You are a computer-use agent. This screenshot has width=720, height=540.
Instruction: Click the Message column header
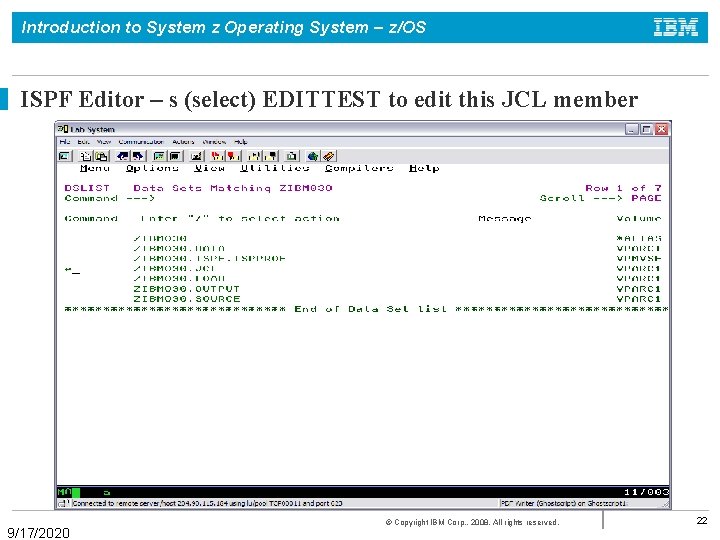(x=505, y=219)
